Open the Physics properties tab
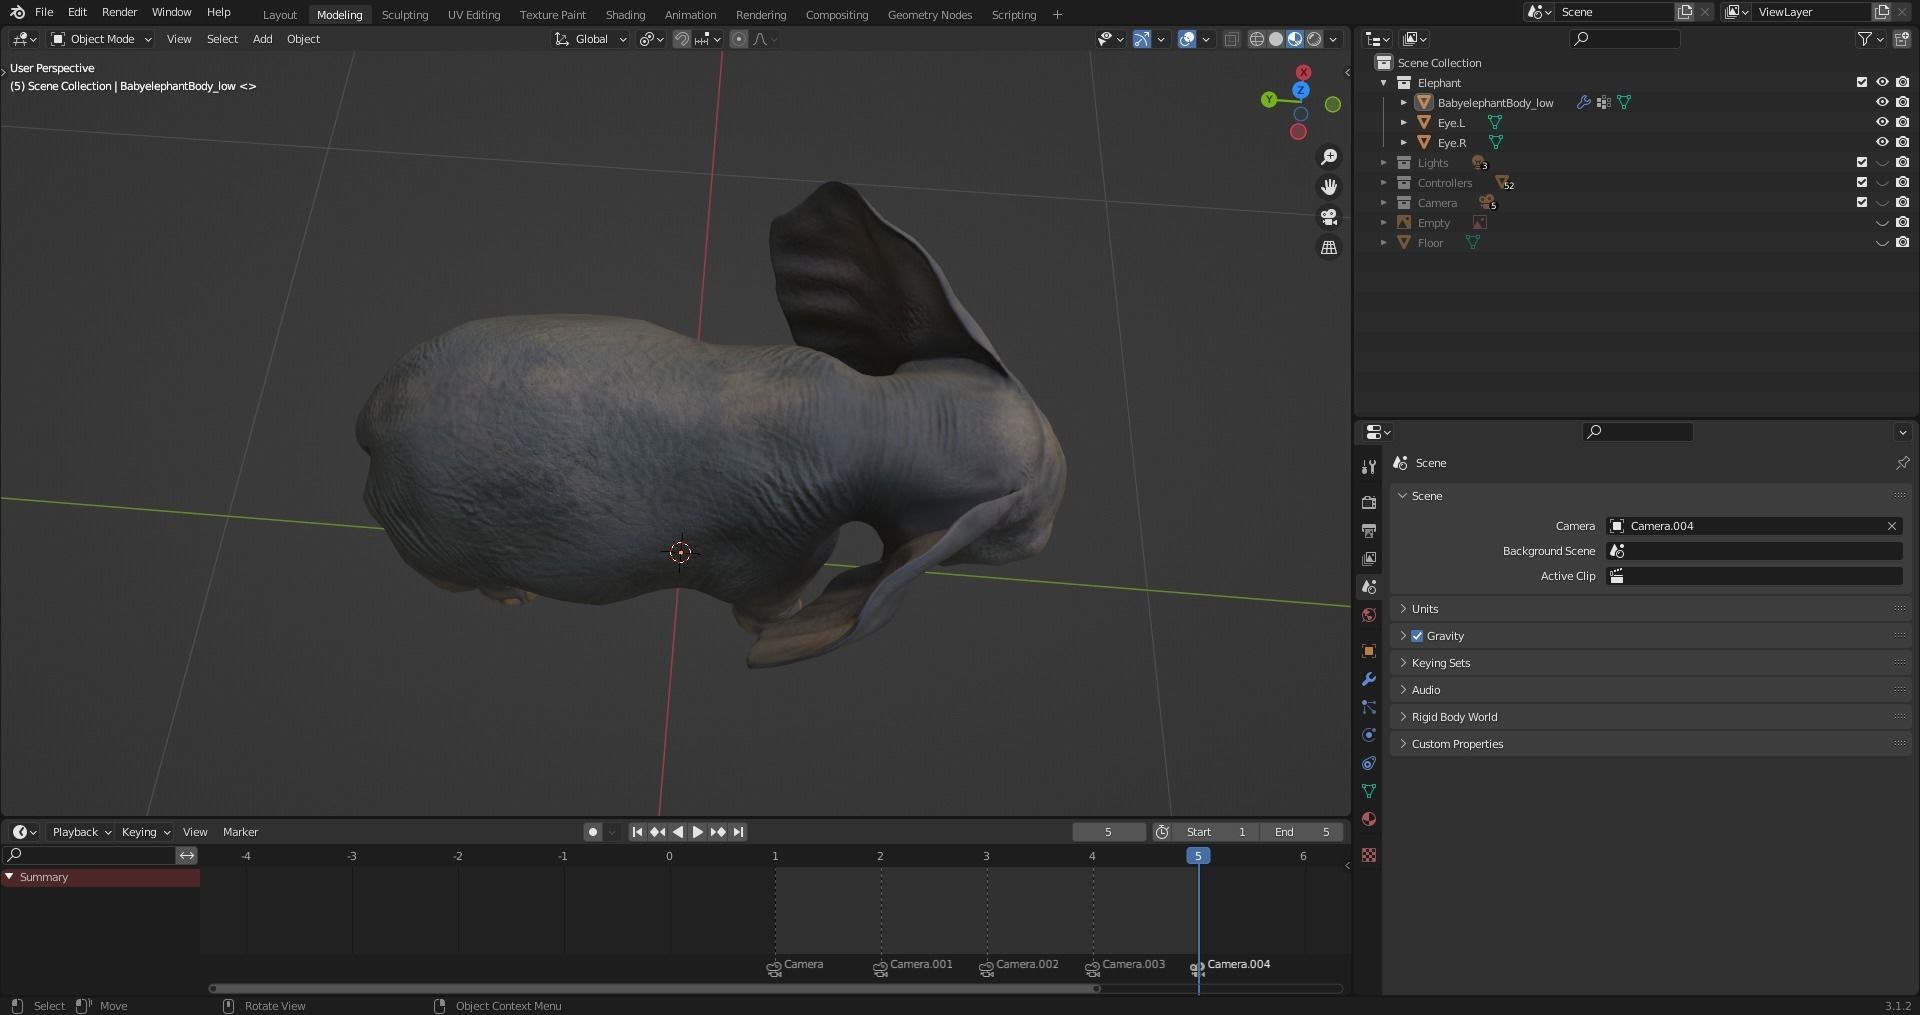Viewport: 1920px width, 1015px height. (1369, 735)
